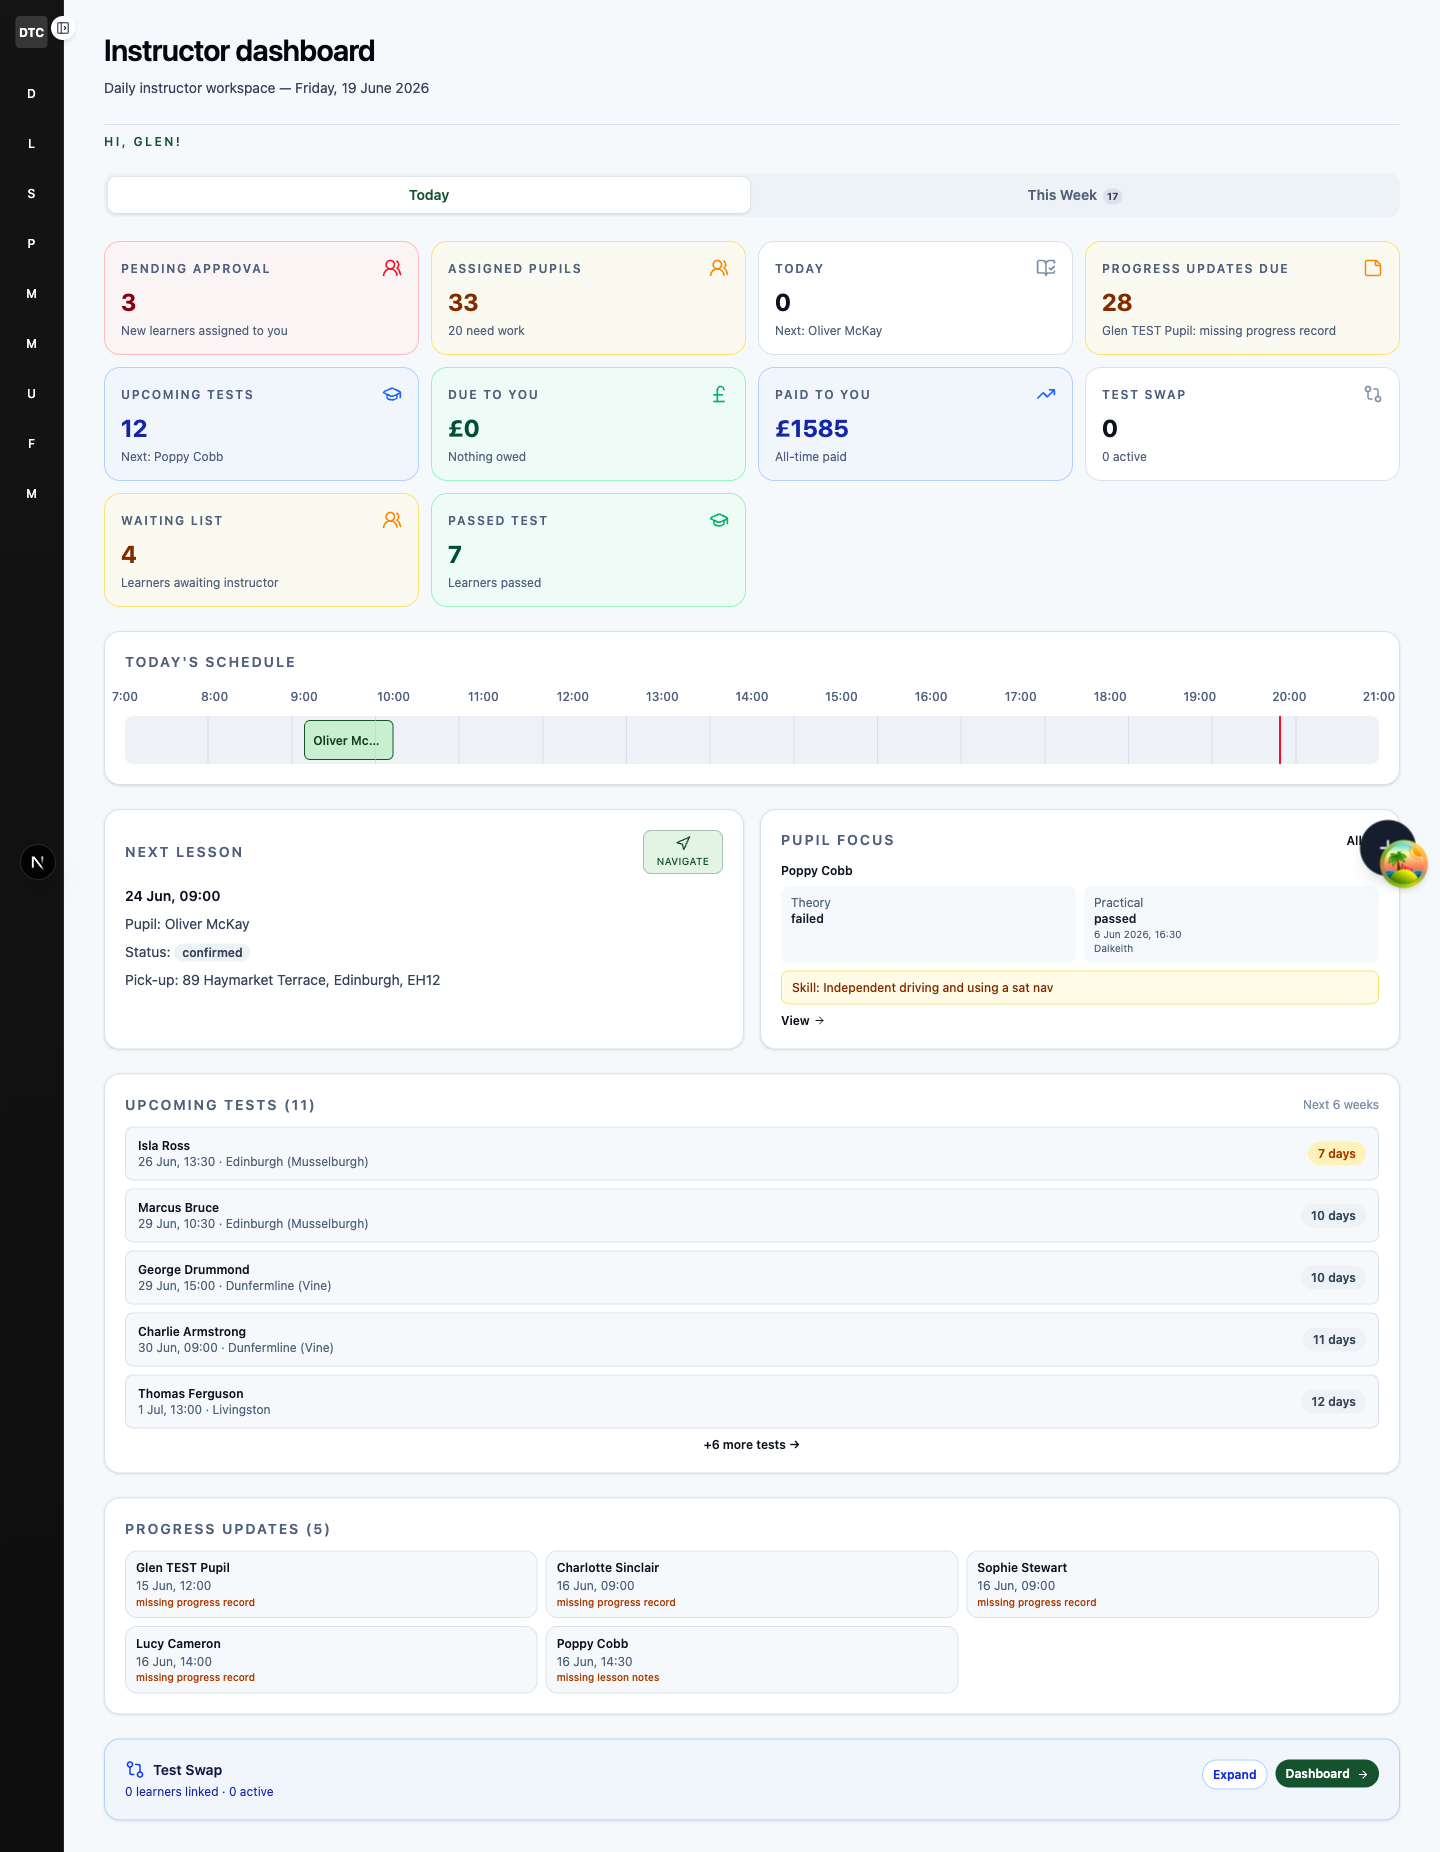Open George Drummond upcoming test row
This screenshot has width=1440, height=1852.
coord(752,1278)
